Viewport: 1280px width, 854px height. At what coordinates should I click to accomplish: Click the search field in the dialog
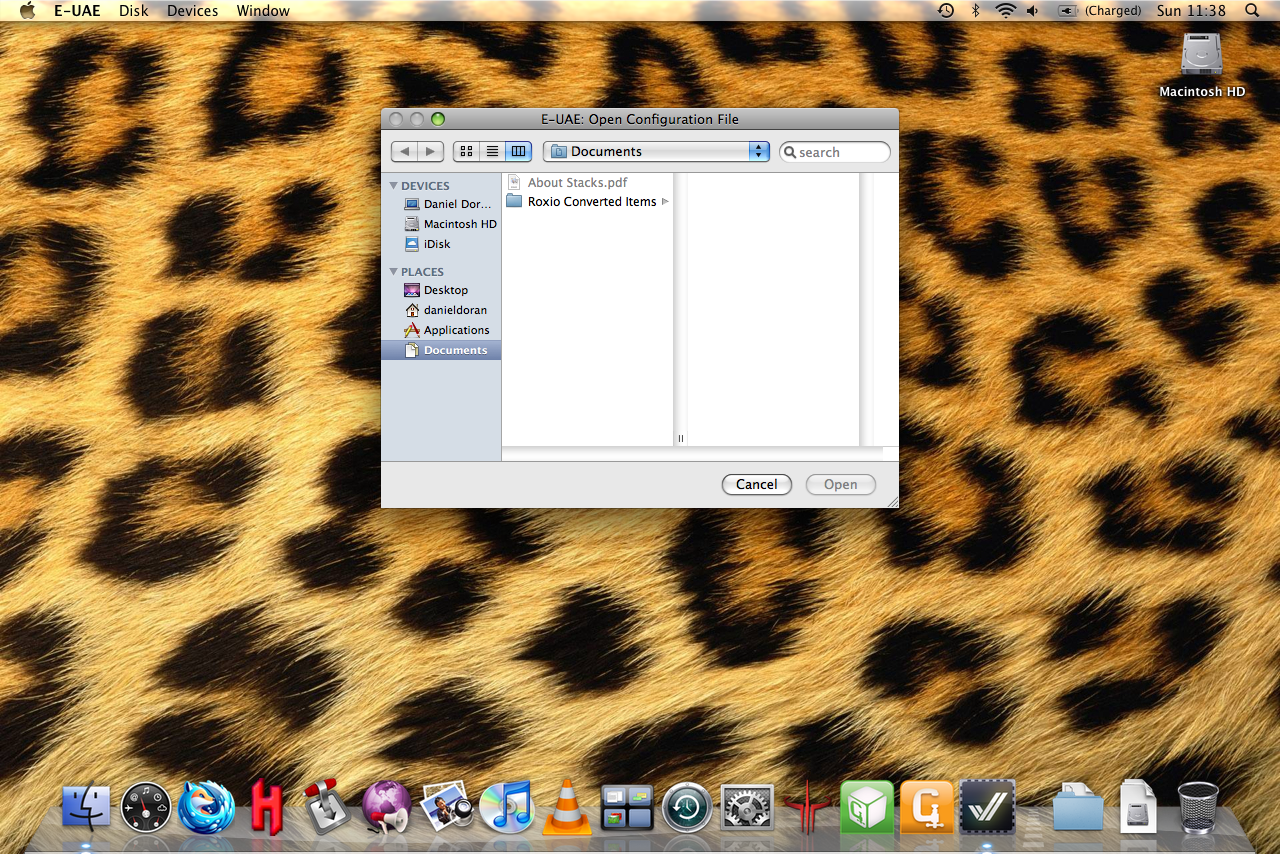click(x=835, y=152)
